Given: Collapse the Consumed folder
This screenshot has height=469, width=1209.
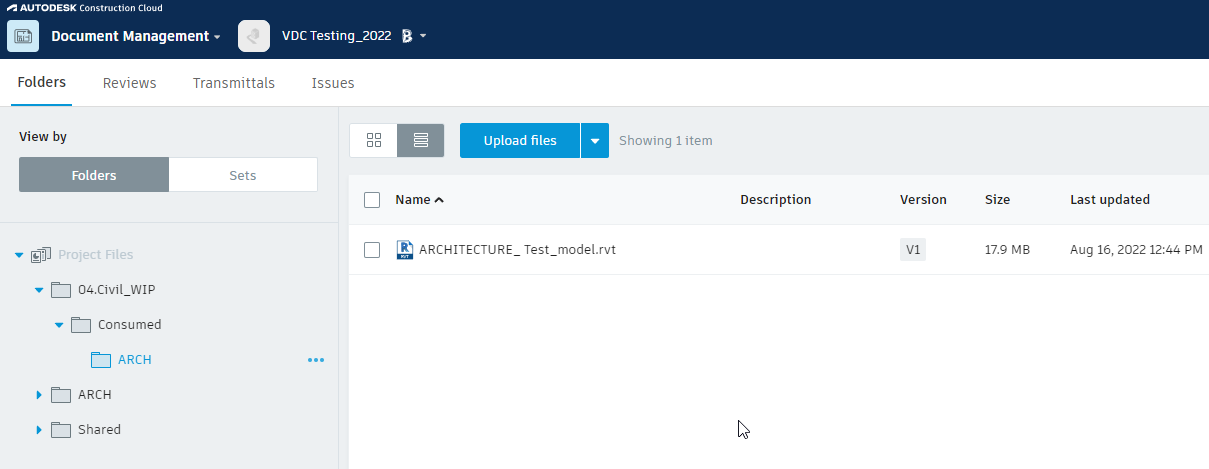Looking at the screenshot, I should tap(59, 325).
